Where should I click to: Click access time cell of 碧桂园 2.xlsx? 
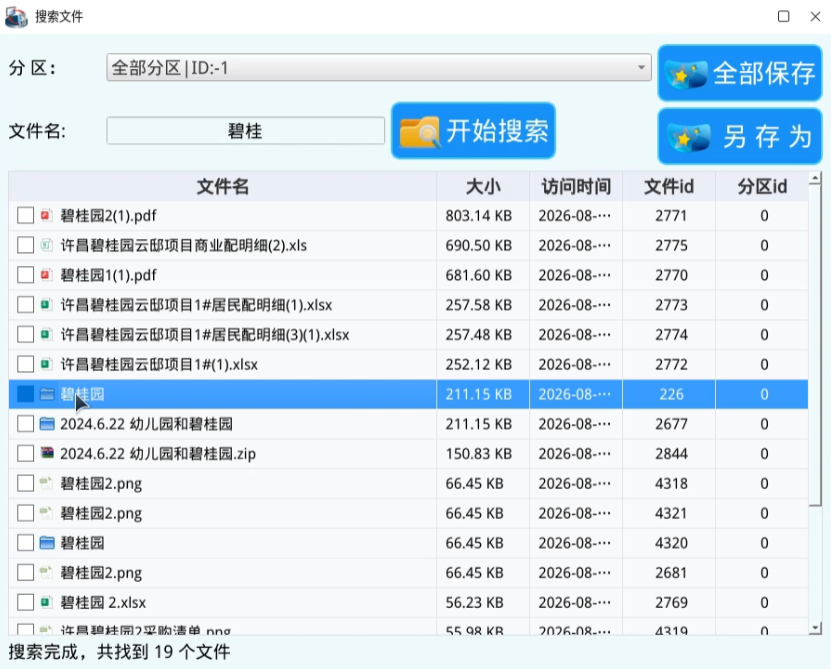point(574,602)
